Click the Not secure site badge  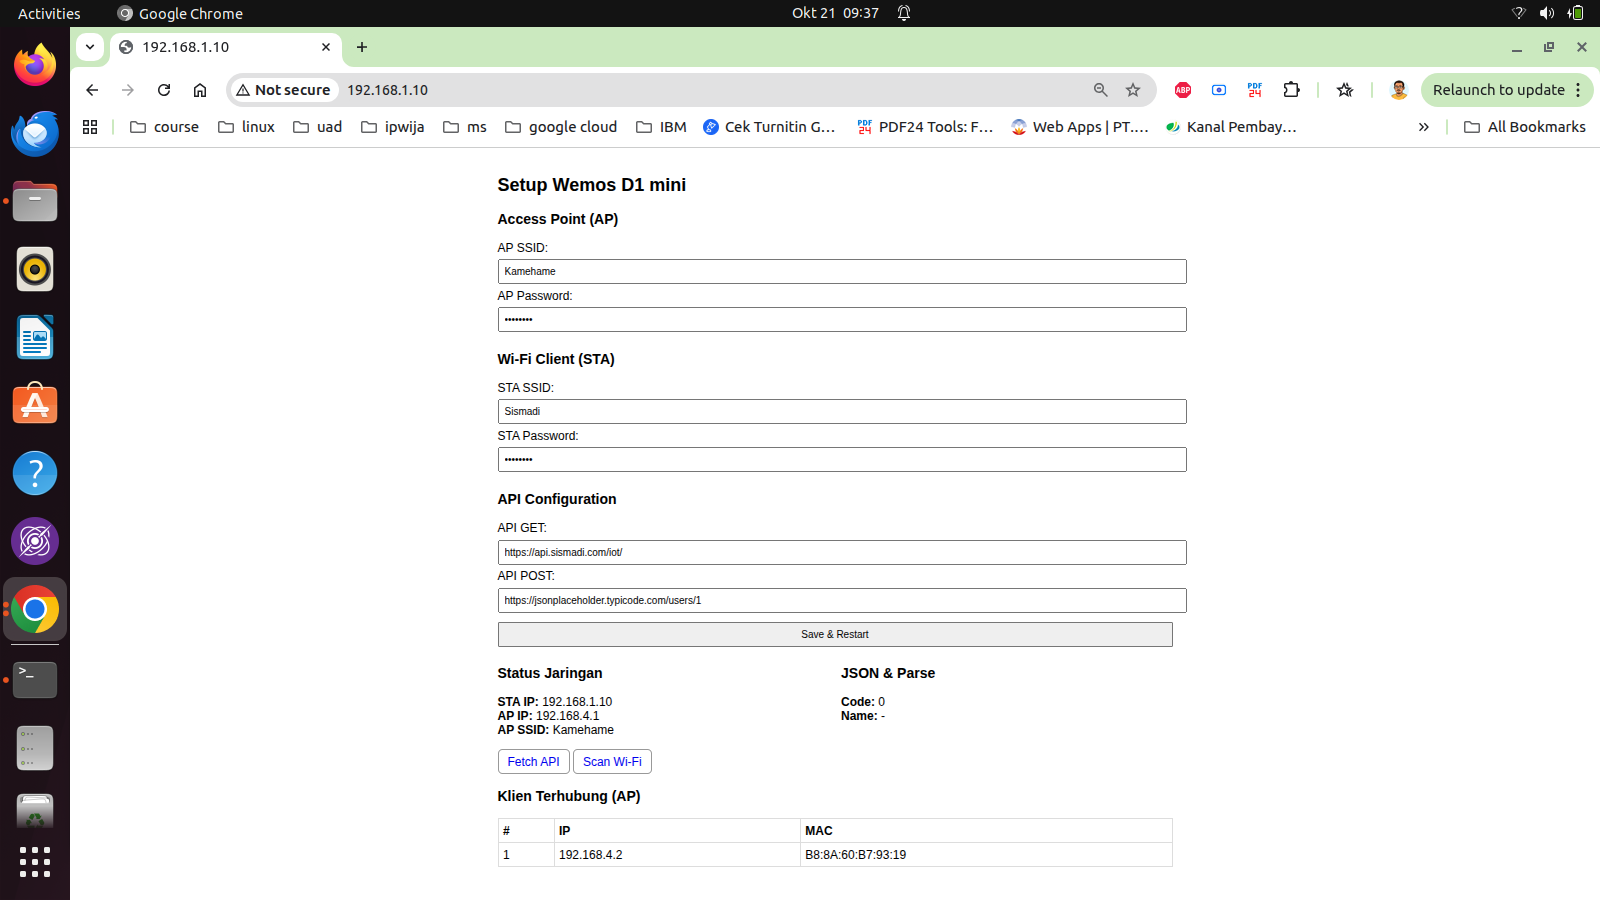(283, 90)
